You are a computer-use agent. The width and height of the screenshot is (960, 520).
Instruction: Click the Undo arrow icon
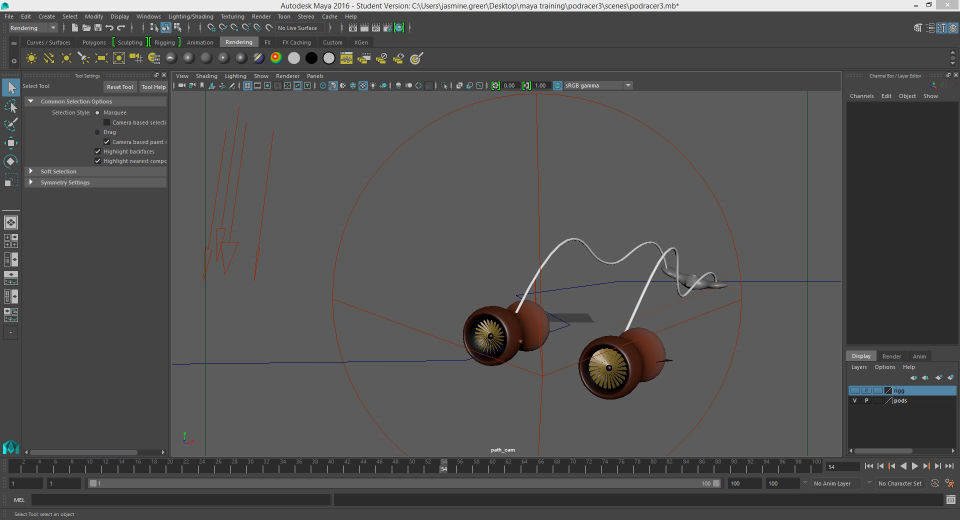point(109,28)
